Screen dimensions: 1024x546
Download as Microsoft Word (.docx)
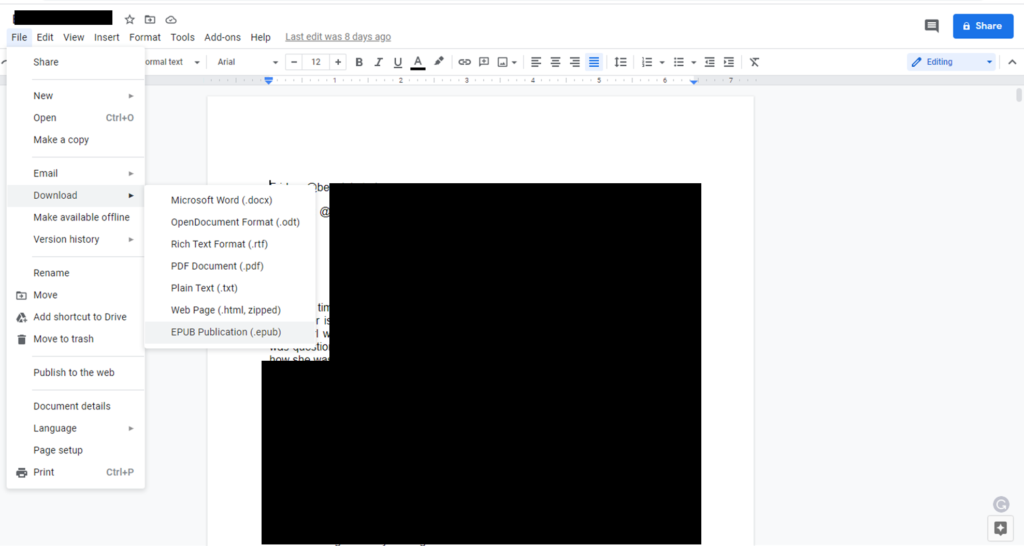tap(230, 200)
